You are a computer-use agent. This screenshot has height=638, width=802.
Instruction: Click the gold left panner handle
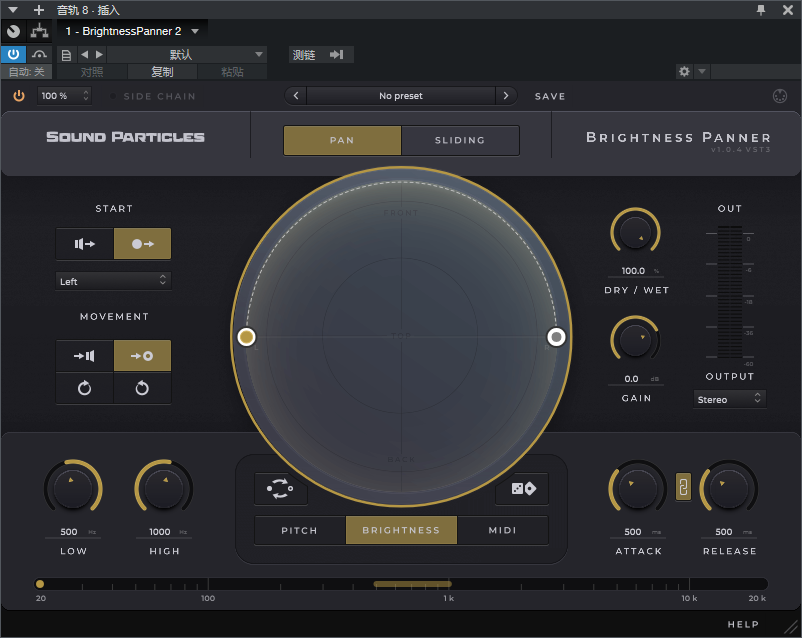tap(247, 337)
